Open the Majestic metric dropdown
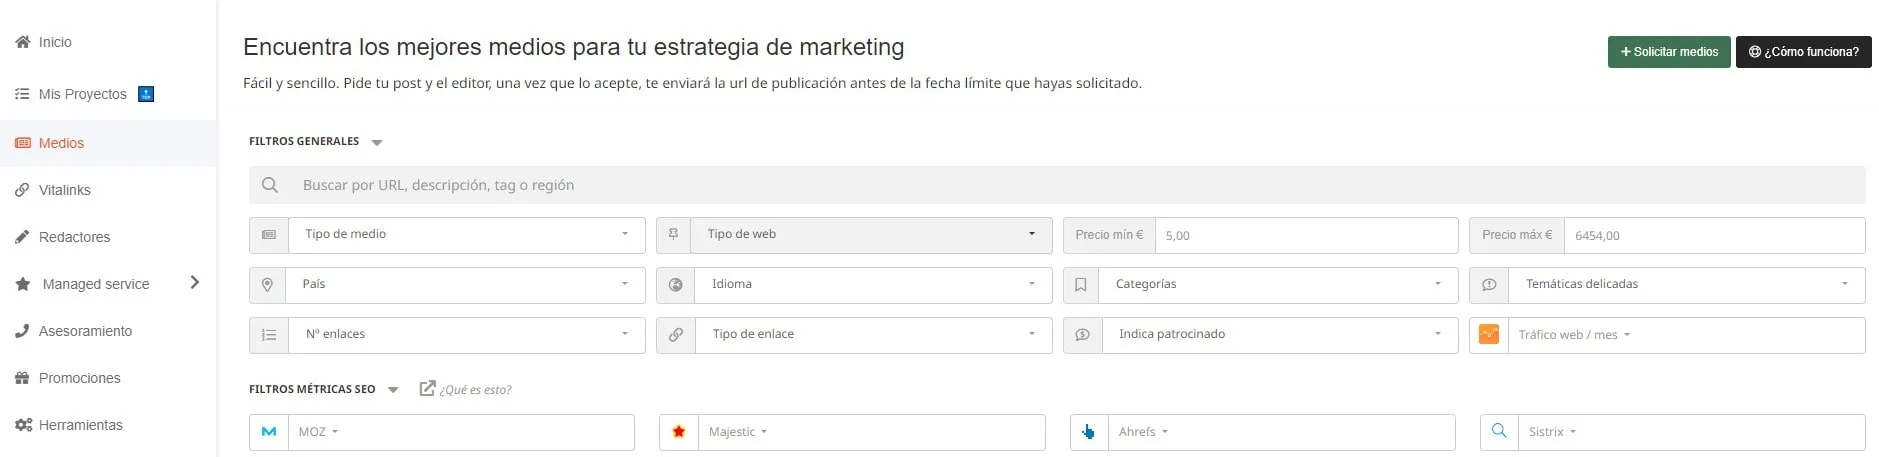1879x457 pixels. point(738,432)
